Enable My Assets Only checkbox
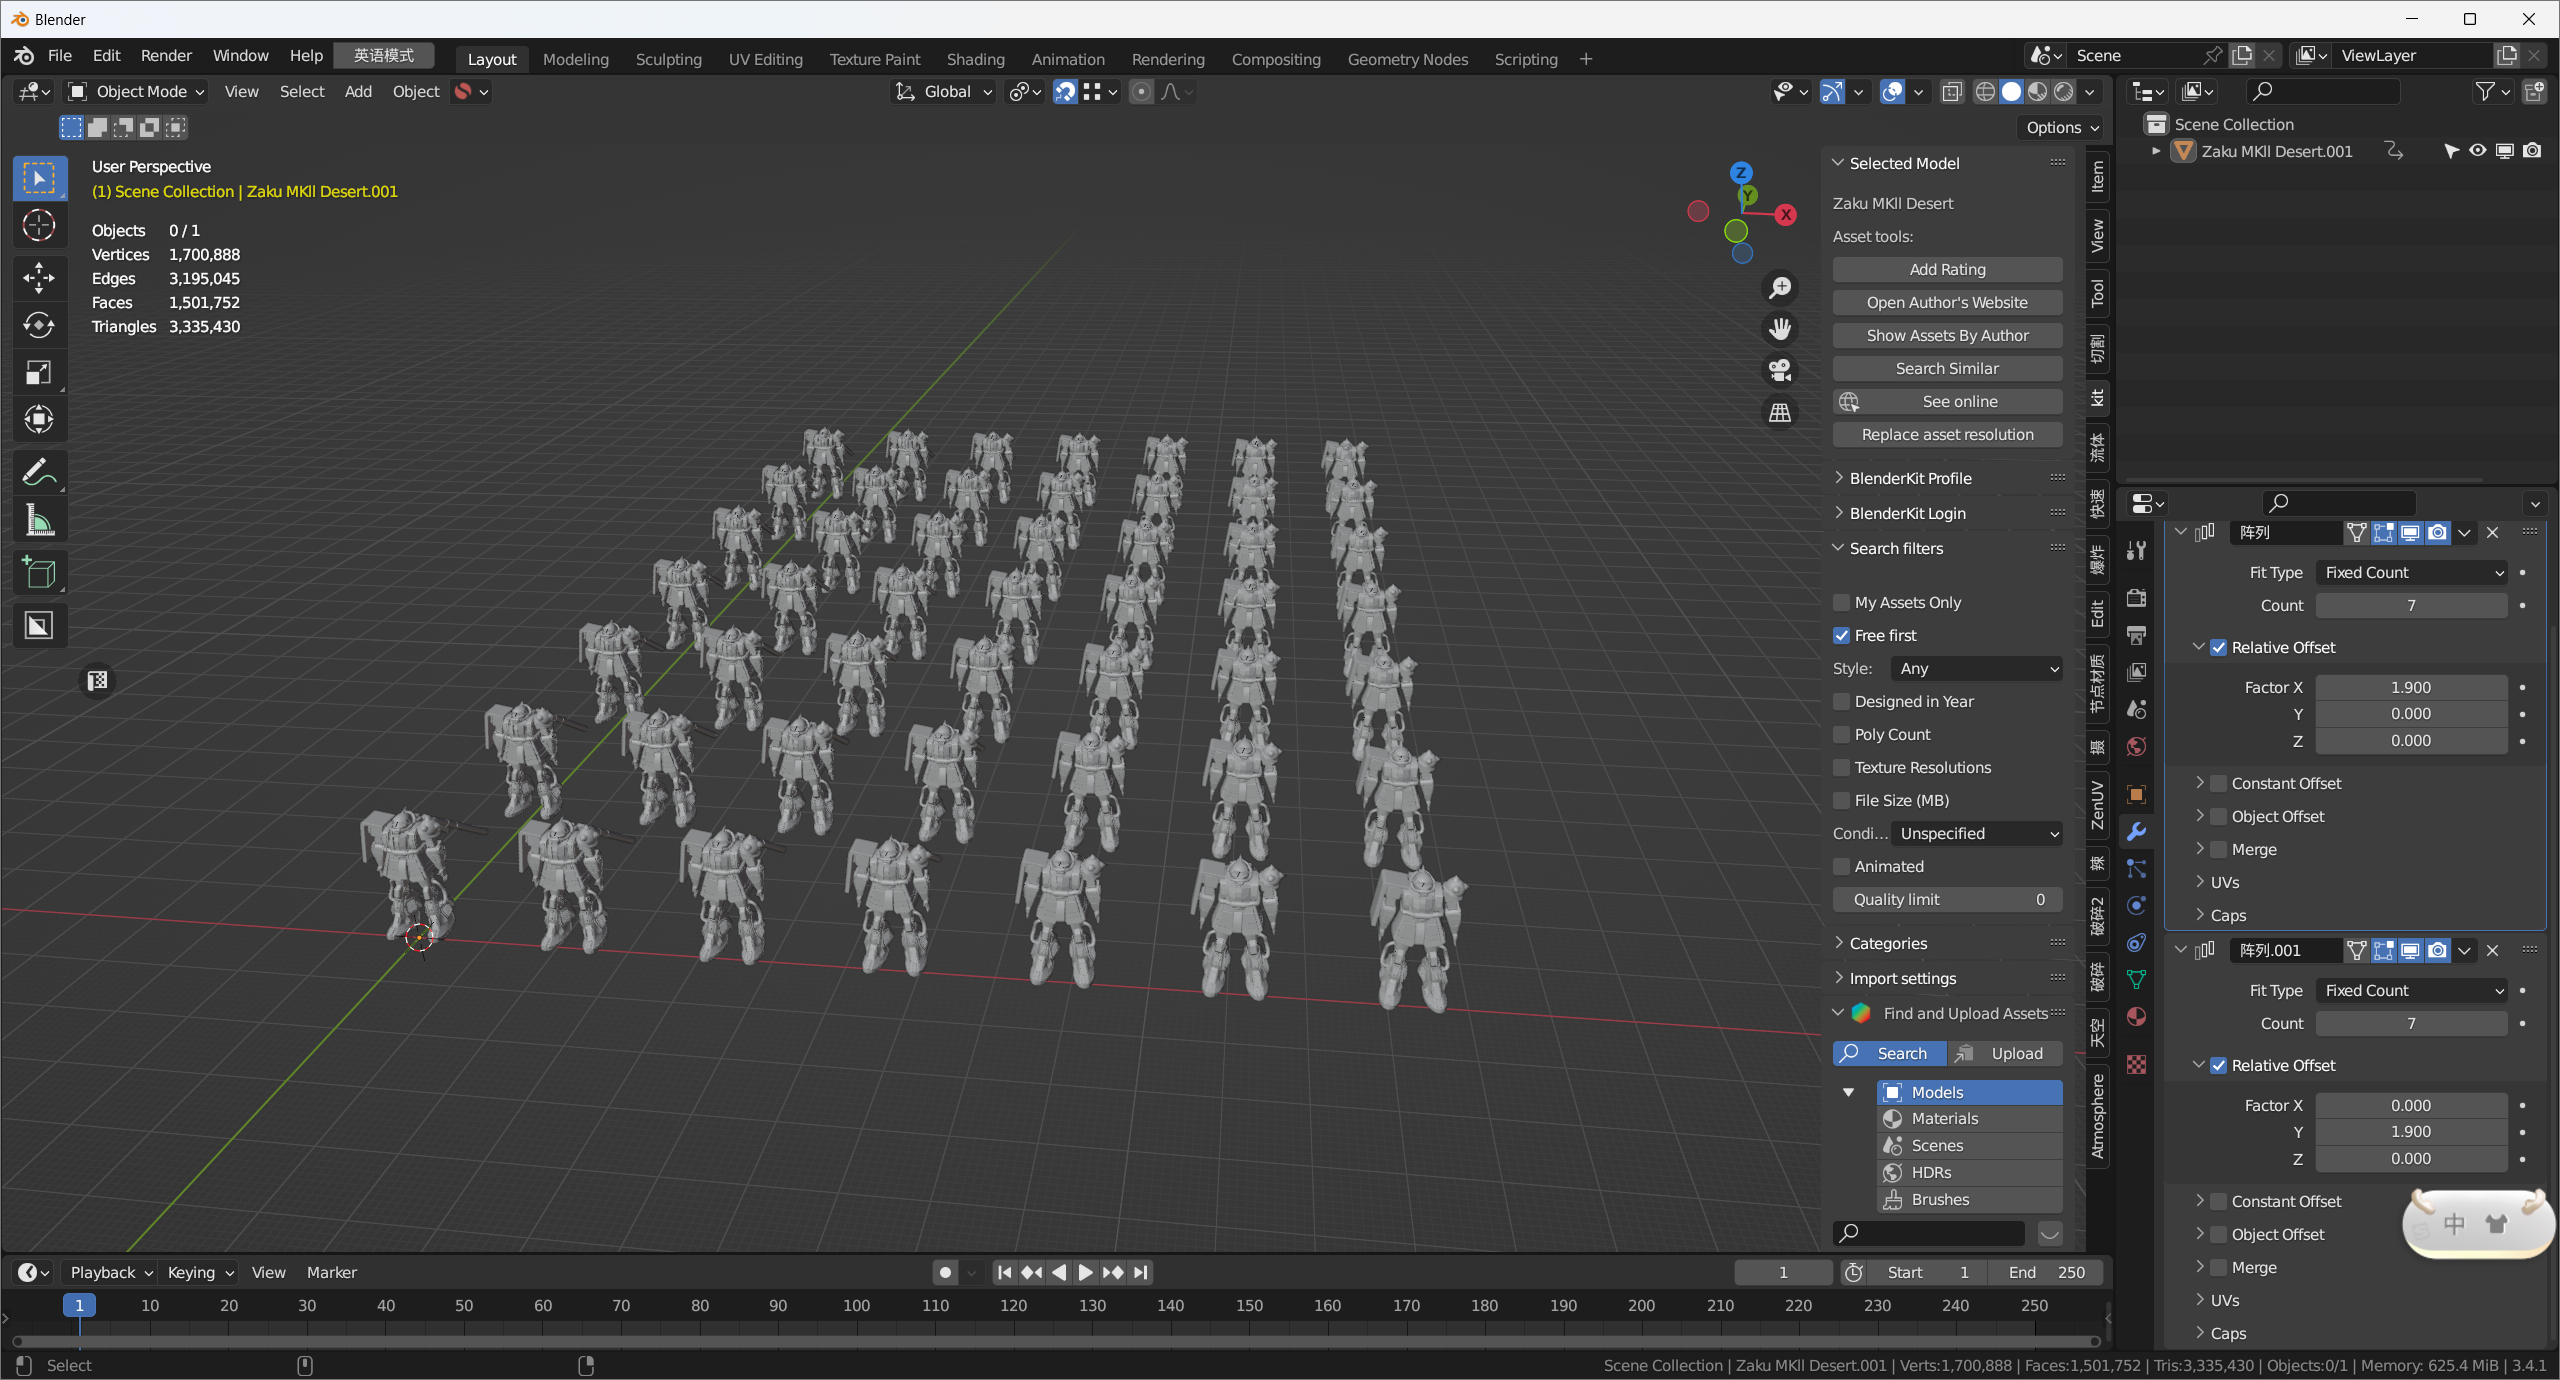This screenshot has width=2560, height=1380. pos(1841,602)
